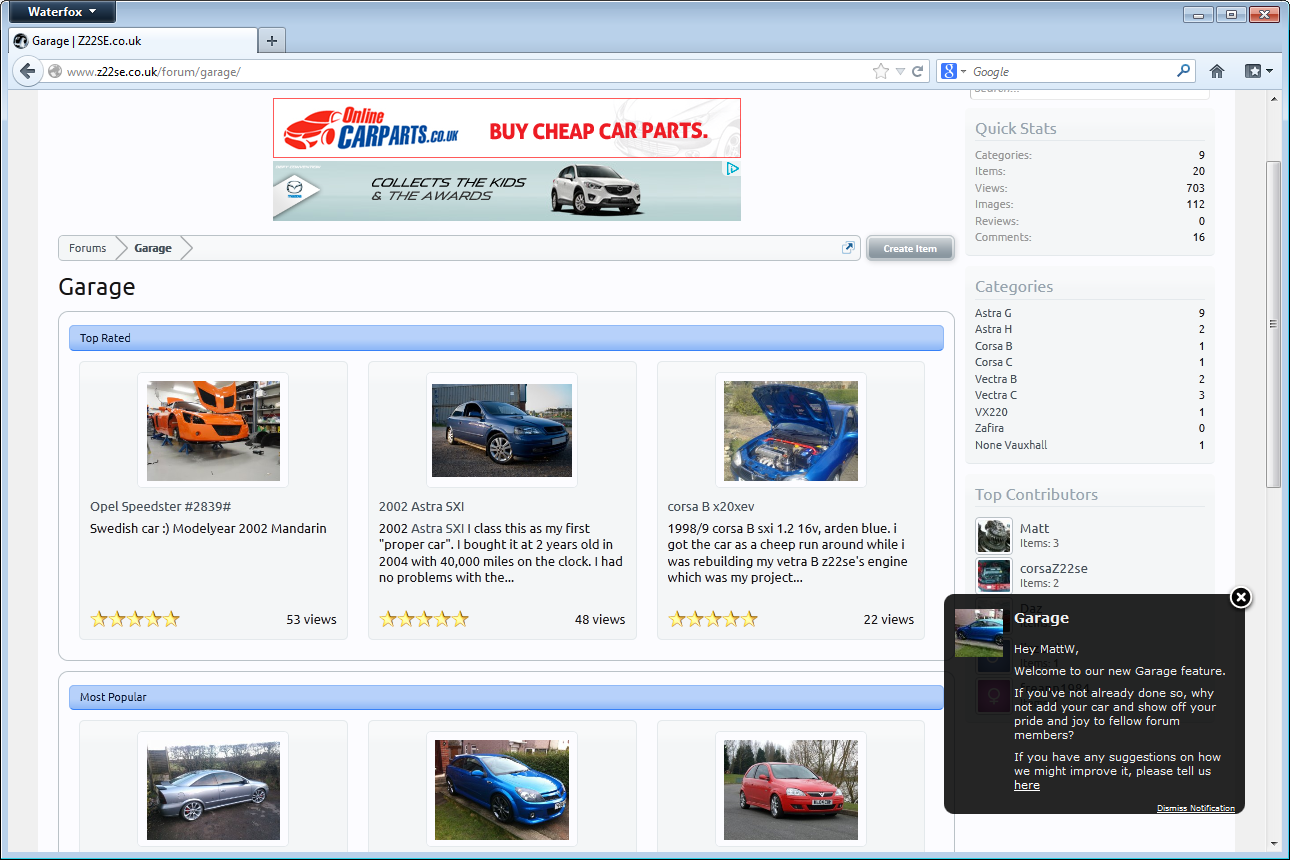Click the search magnifier in Google box
This screenshot has width=1290, height=860.
pyautogui.click(x=1184, y=71)
